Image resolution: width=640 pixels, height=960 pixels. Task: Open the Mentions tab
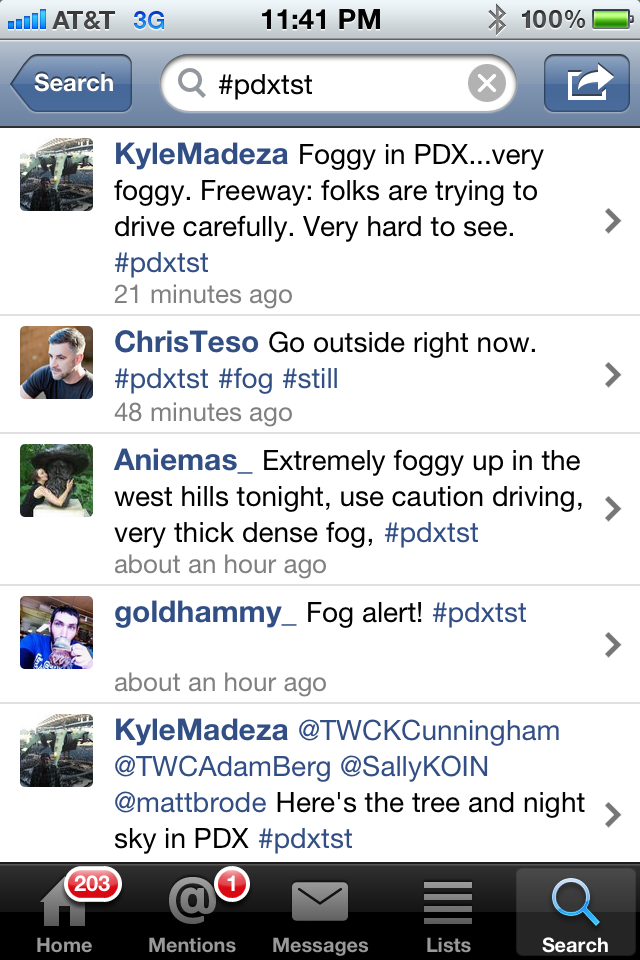(192, 910)
